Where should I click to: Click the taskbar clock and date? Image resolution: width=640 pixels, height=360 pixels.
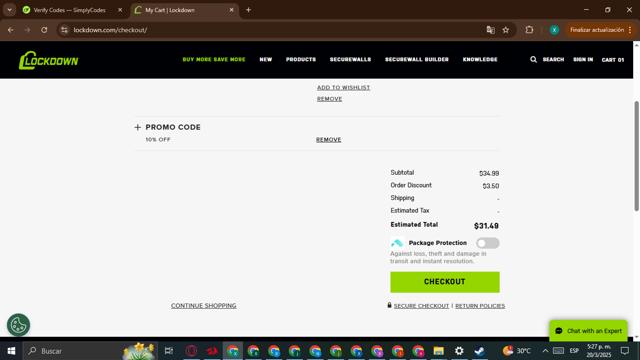click(599, 351)
